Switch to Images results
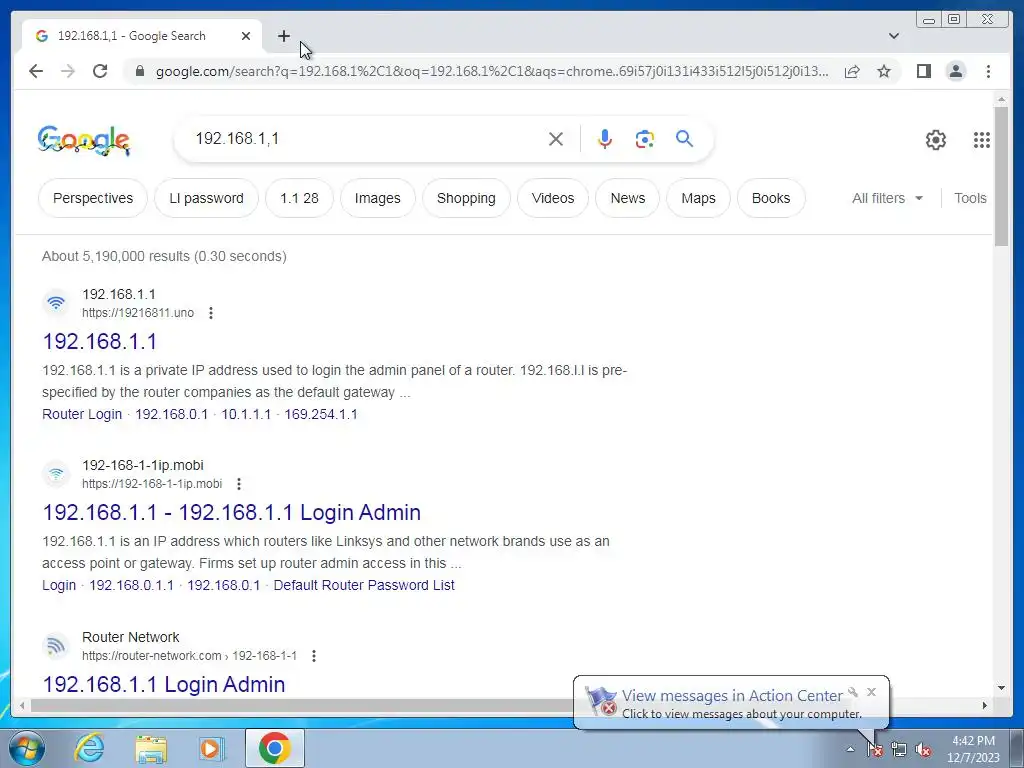This screenshot has height=768, width=1024. (x=377, y=198)
